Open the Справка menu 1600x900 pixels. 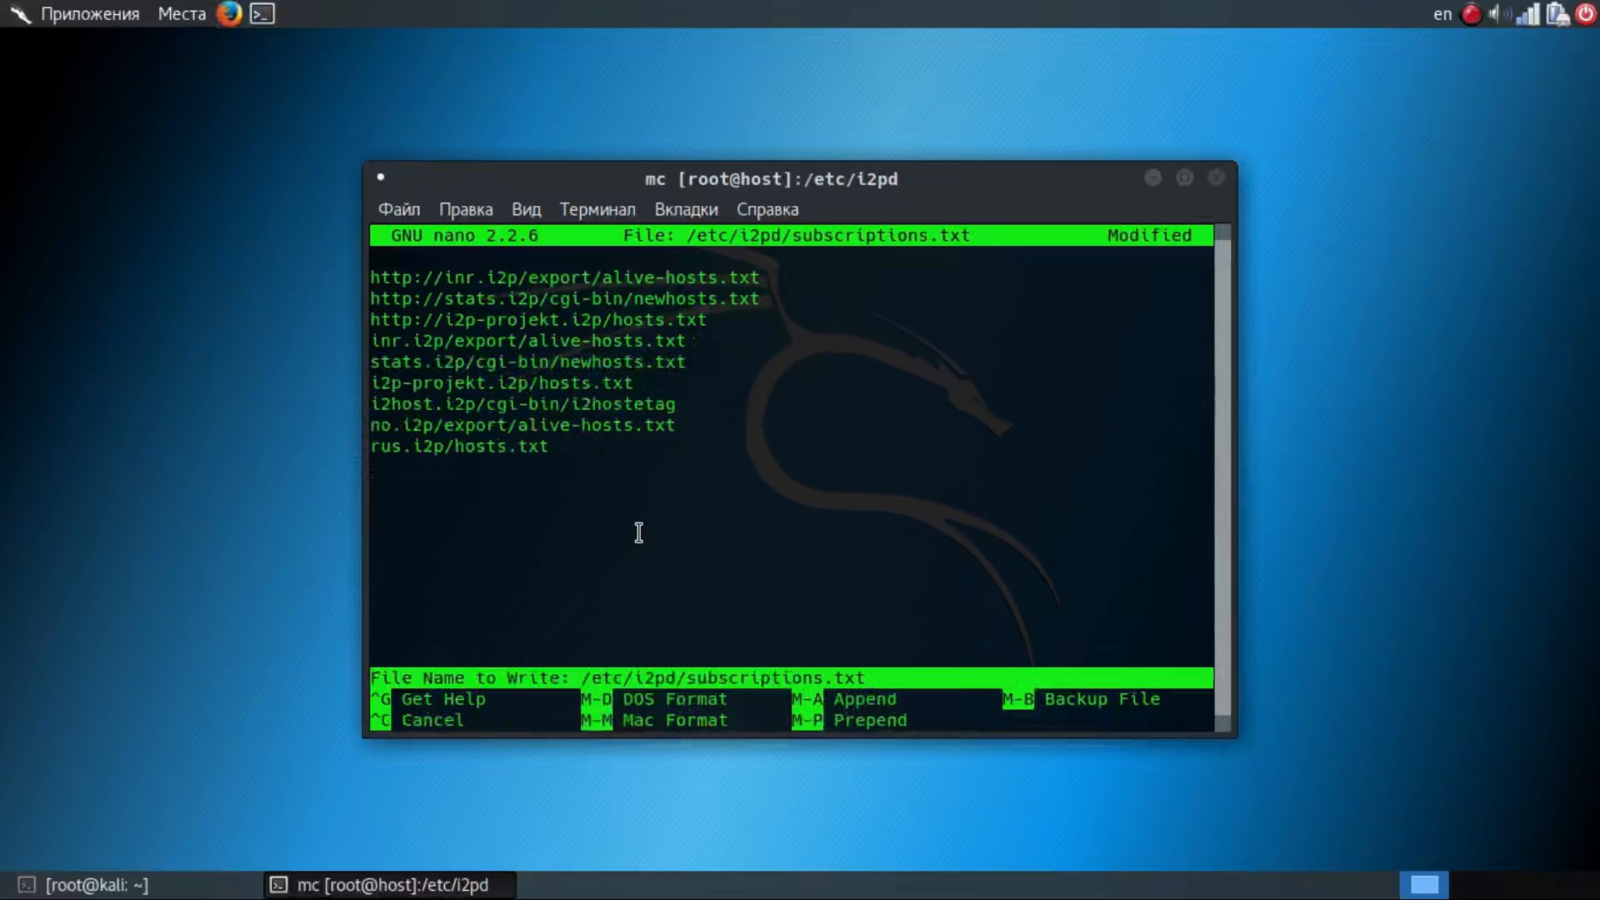click(768, 209)
